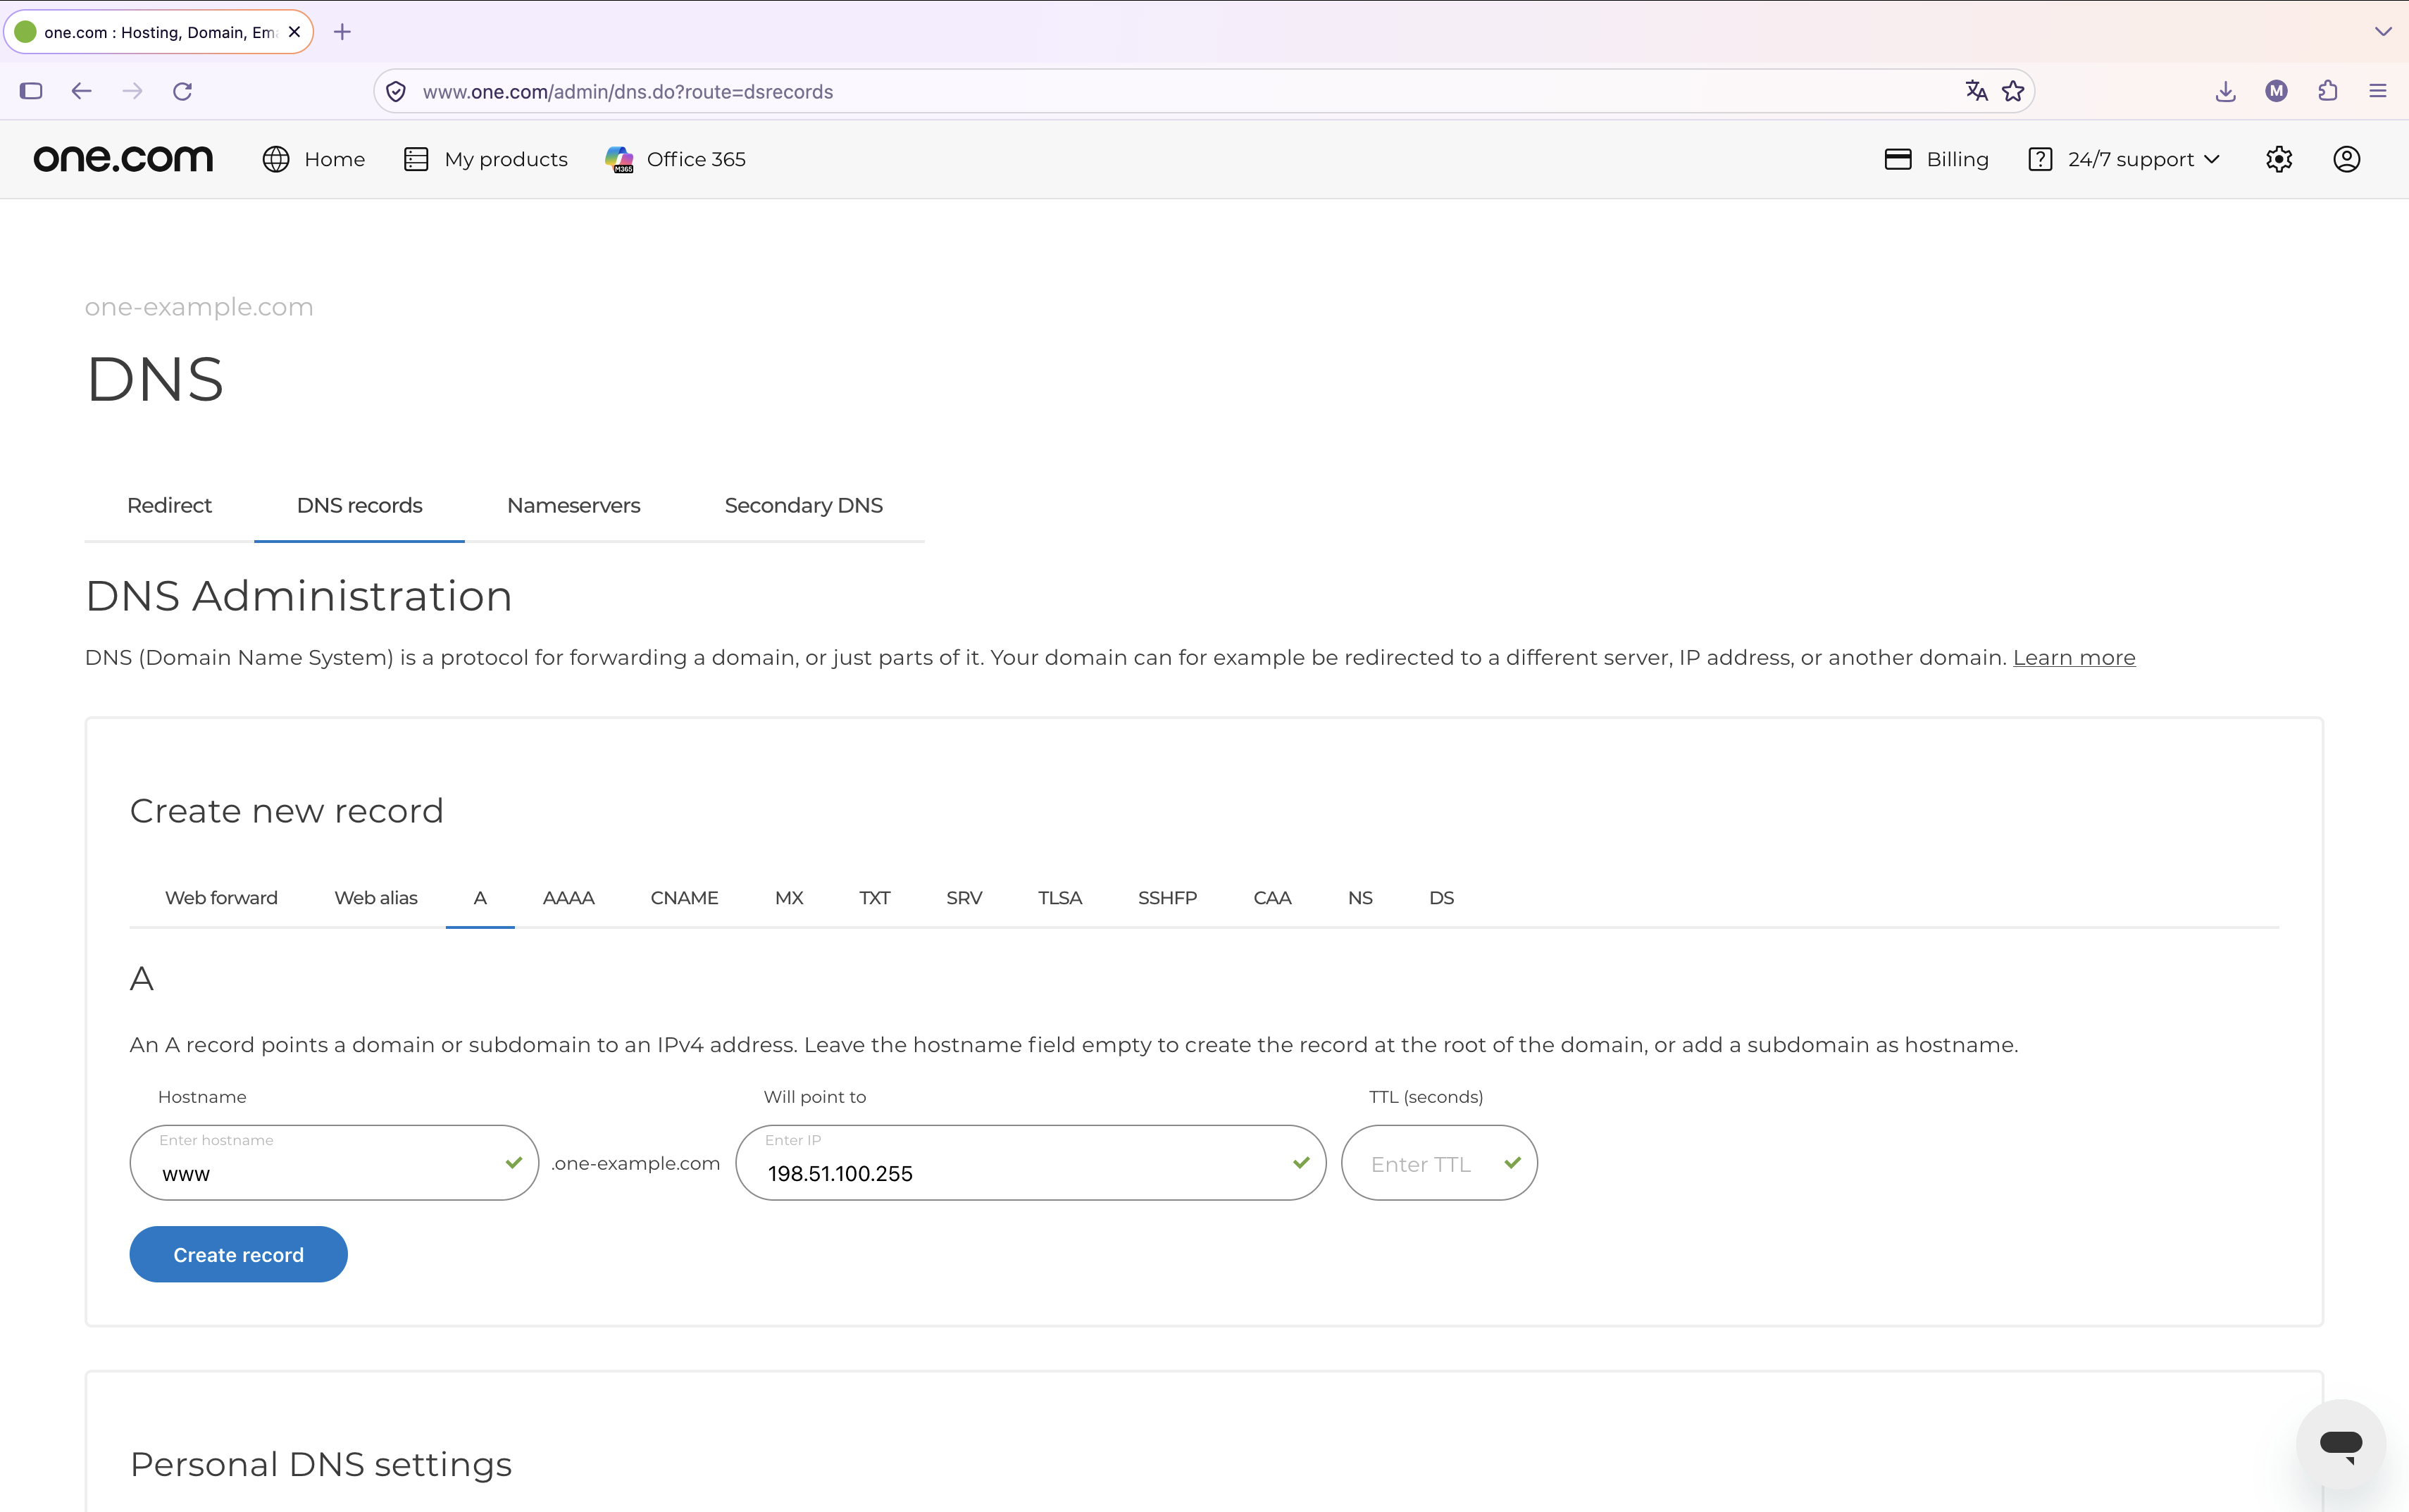Close the one.com browser tab
The image size is (2409, 1512).
click(x=294, y=32)
